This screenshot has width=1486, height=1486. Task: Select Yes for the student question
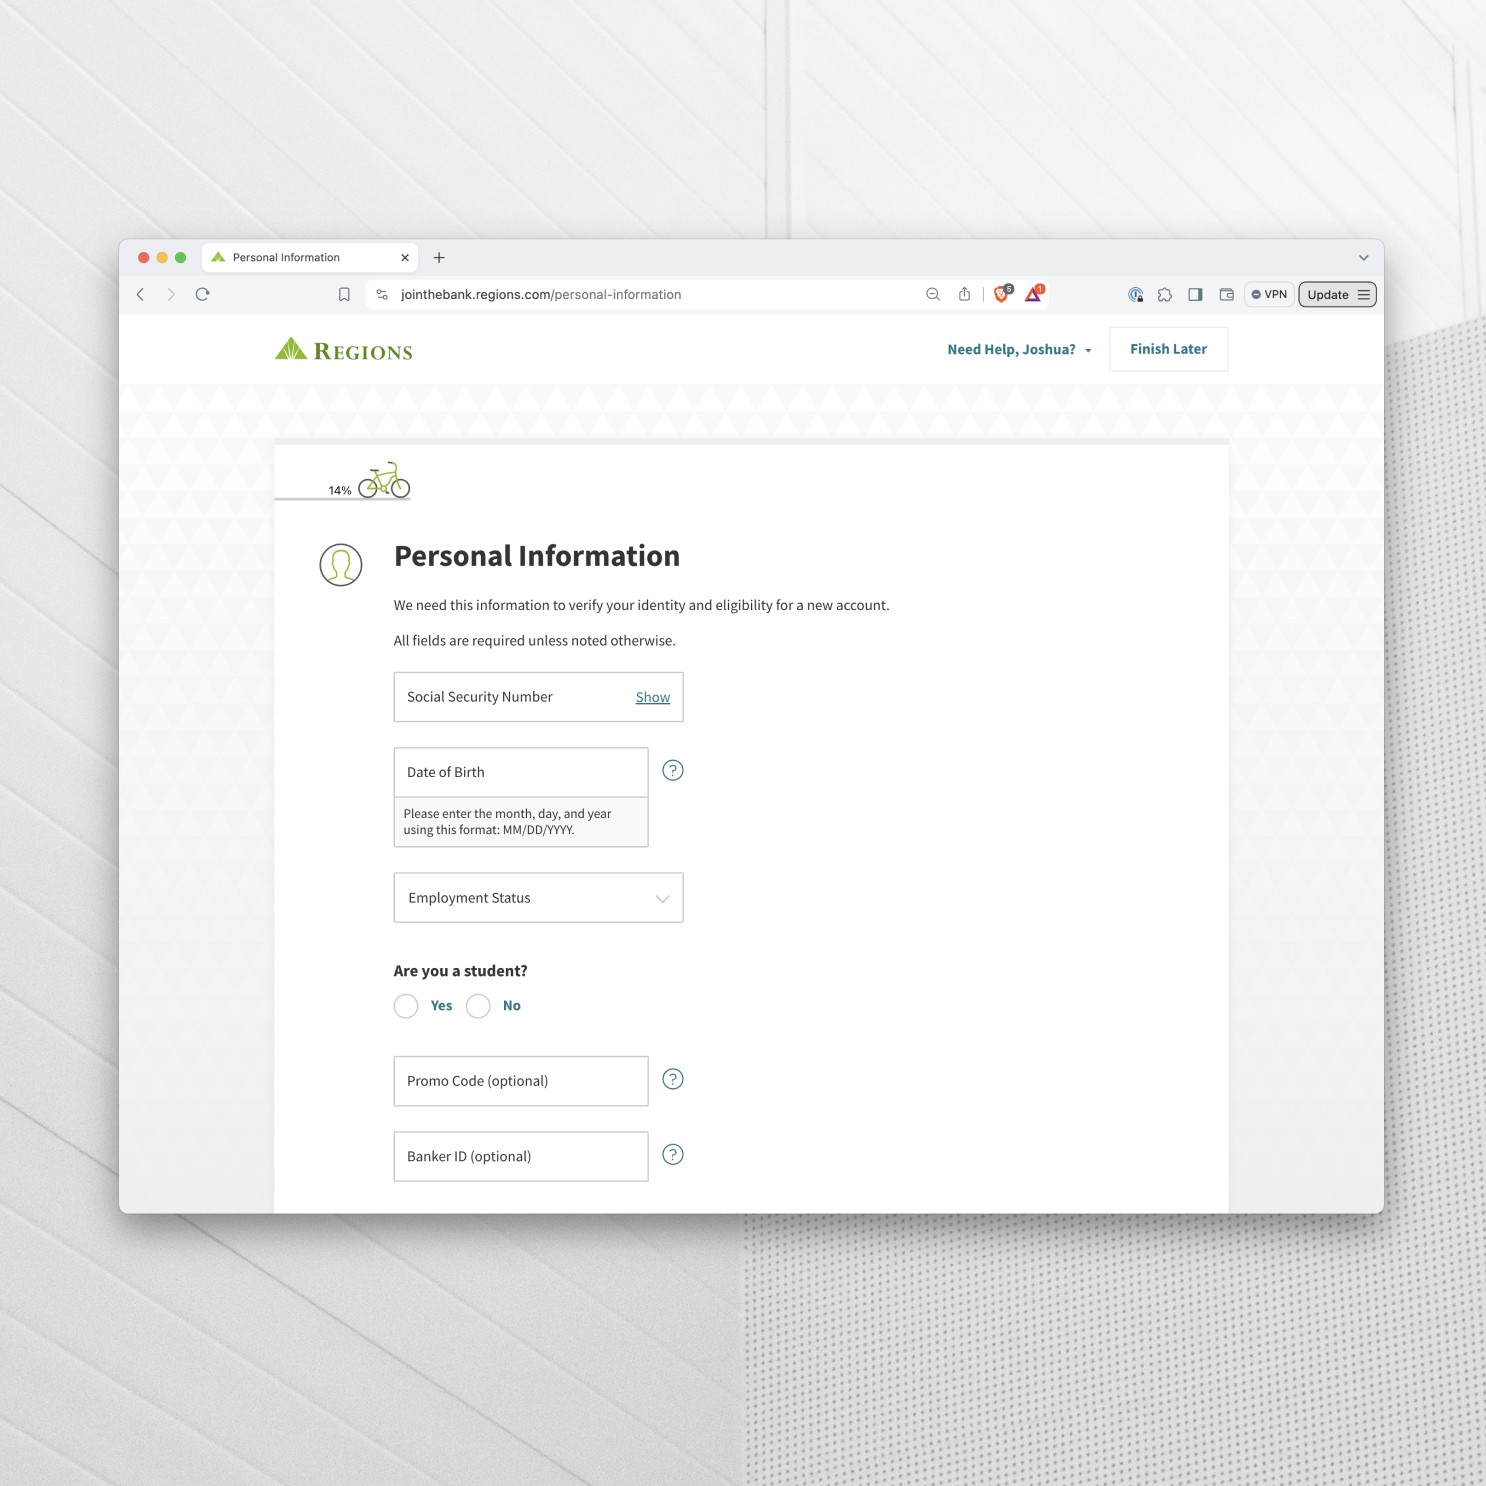click(x=406, y=1006)
